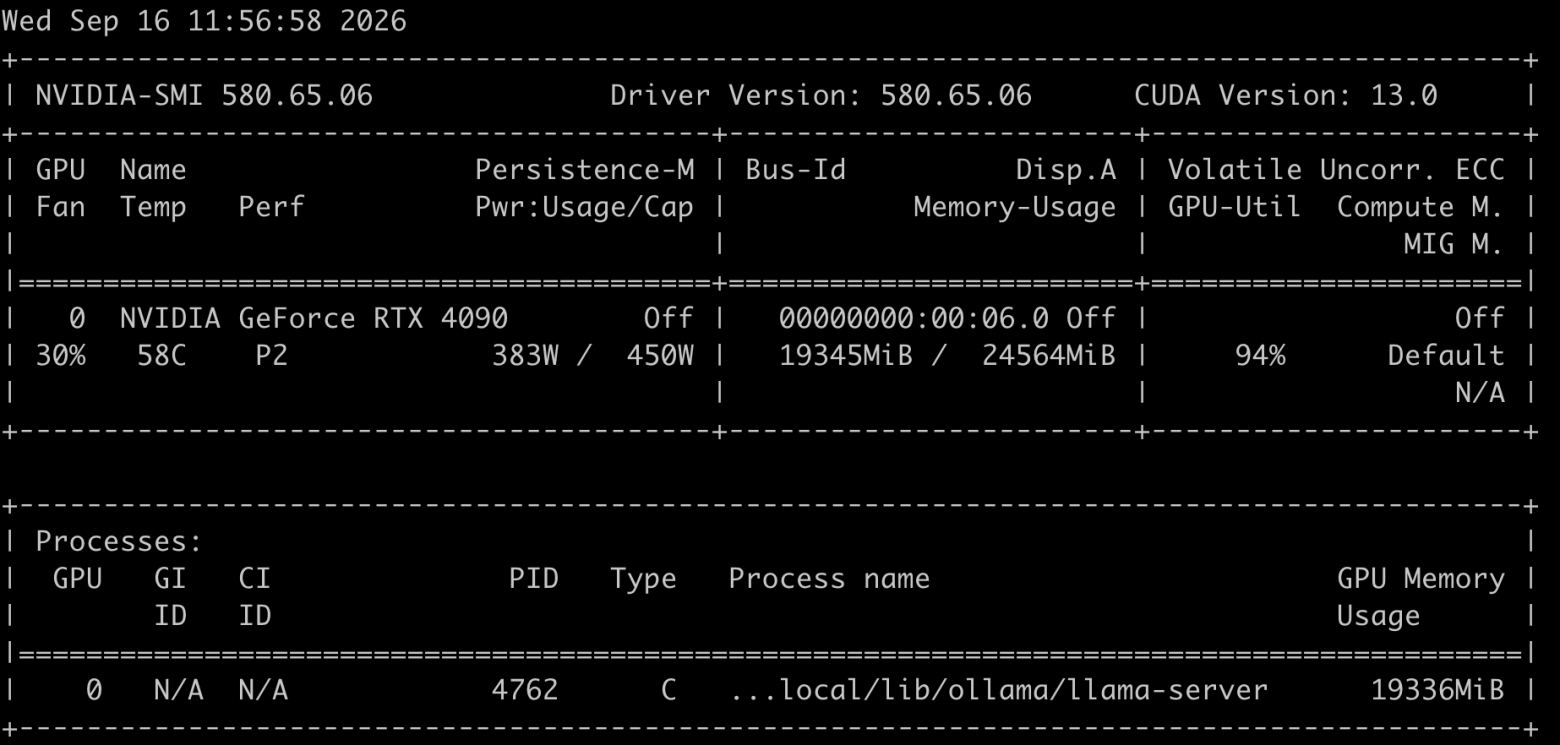The image size is (1560, 745).
Task: Click the CUDA Version 13.0 label
Action: [1286, 96]
